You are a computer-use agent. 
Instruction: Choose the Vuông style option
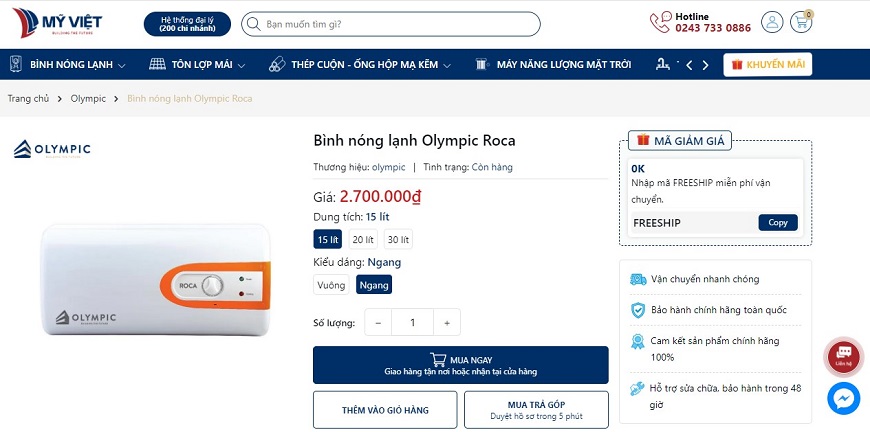(331, 284)
